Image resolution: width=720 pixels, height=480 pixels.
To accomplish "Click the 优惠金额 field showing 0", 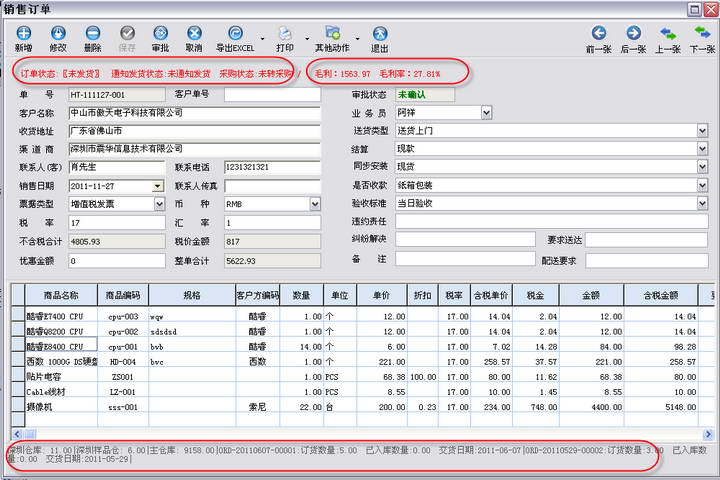I will [x=117, y=261].
